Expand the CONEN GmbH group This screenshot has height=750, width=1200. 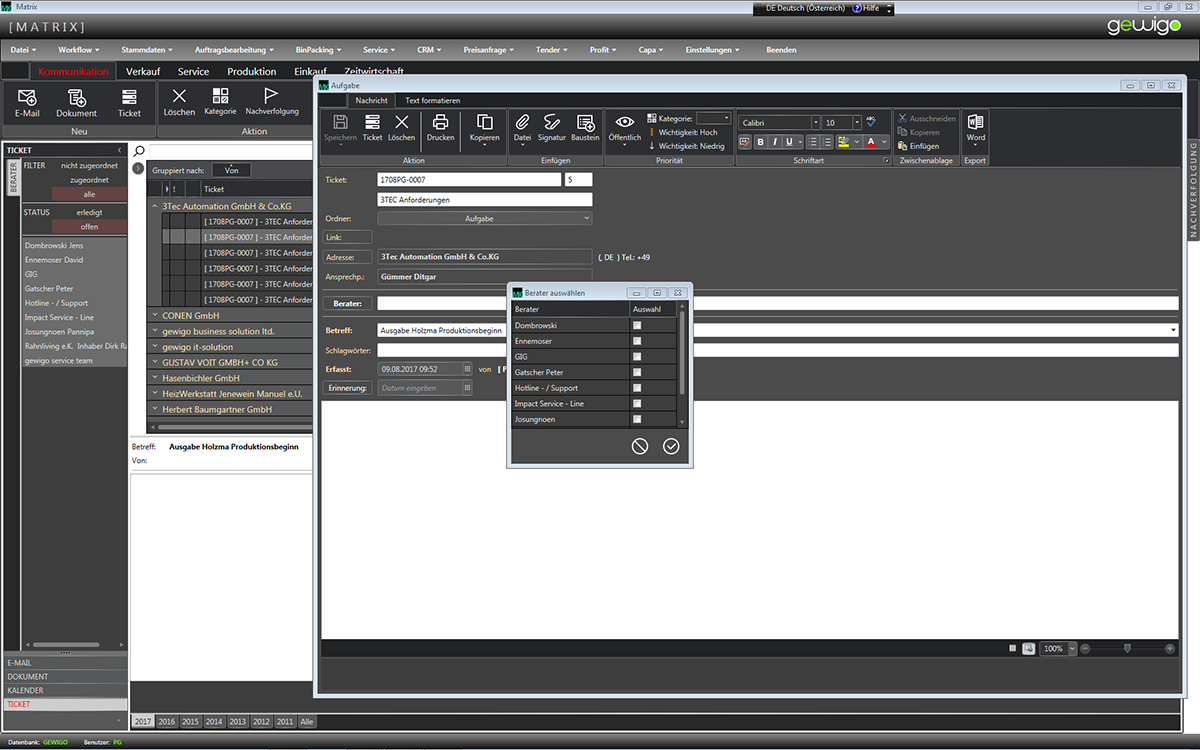click(x=155, y=315)
